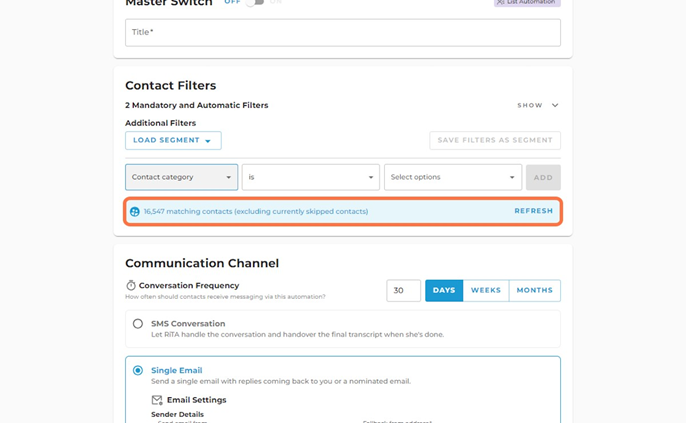The width and height of the screenshot is (686, 423).
Task: Select Weeks as frequency unit
Action: [x=486, y=290]
